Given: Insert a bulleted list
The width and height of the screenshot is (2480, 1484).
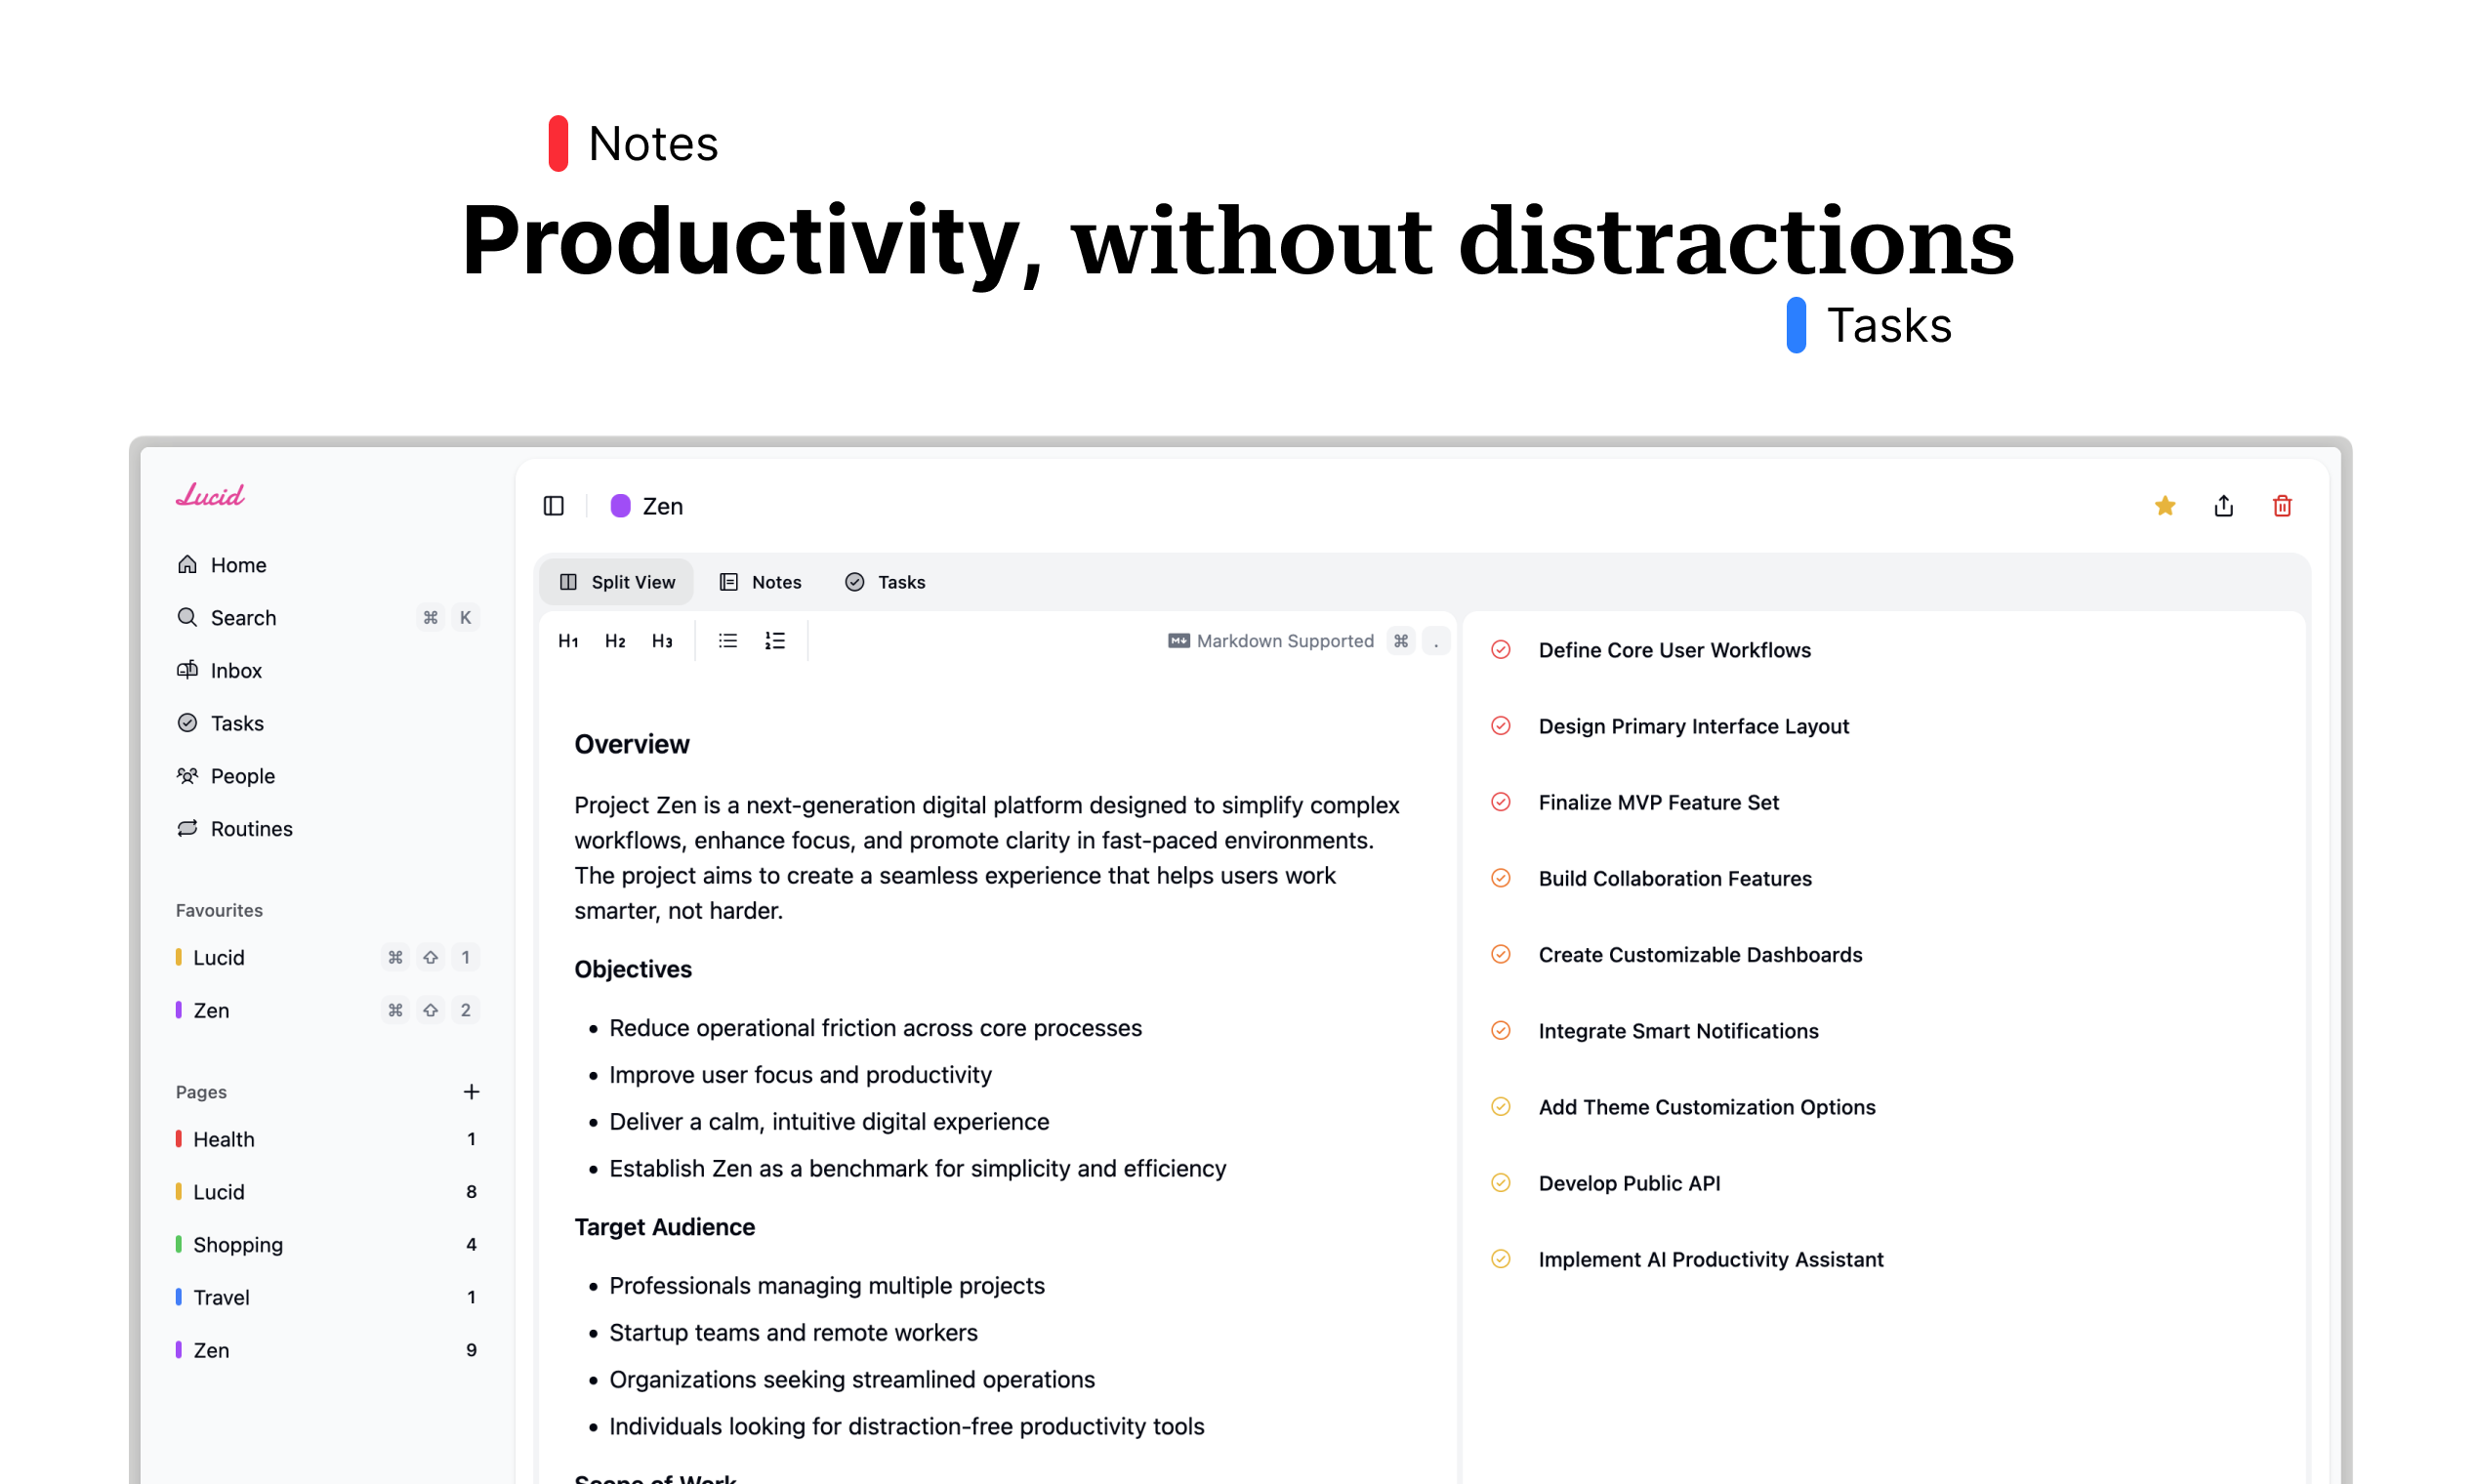Looking at the screenshot, I should 728,641.
